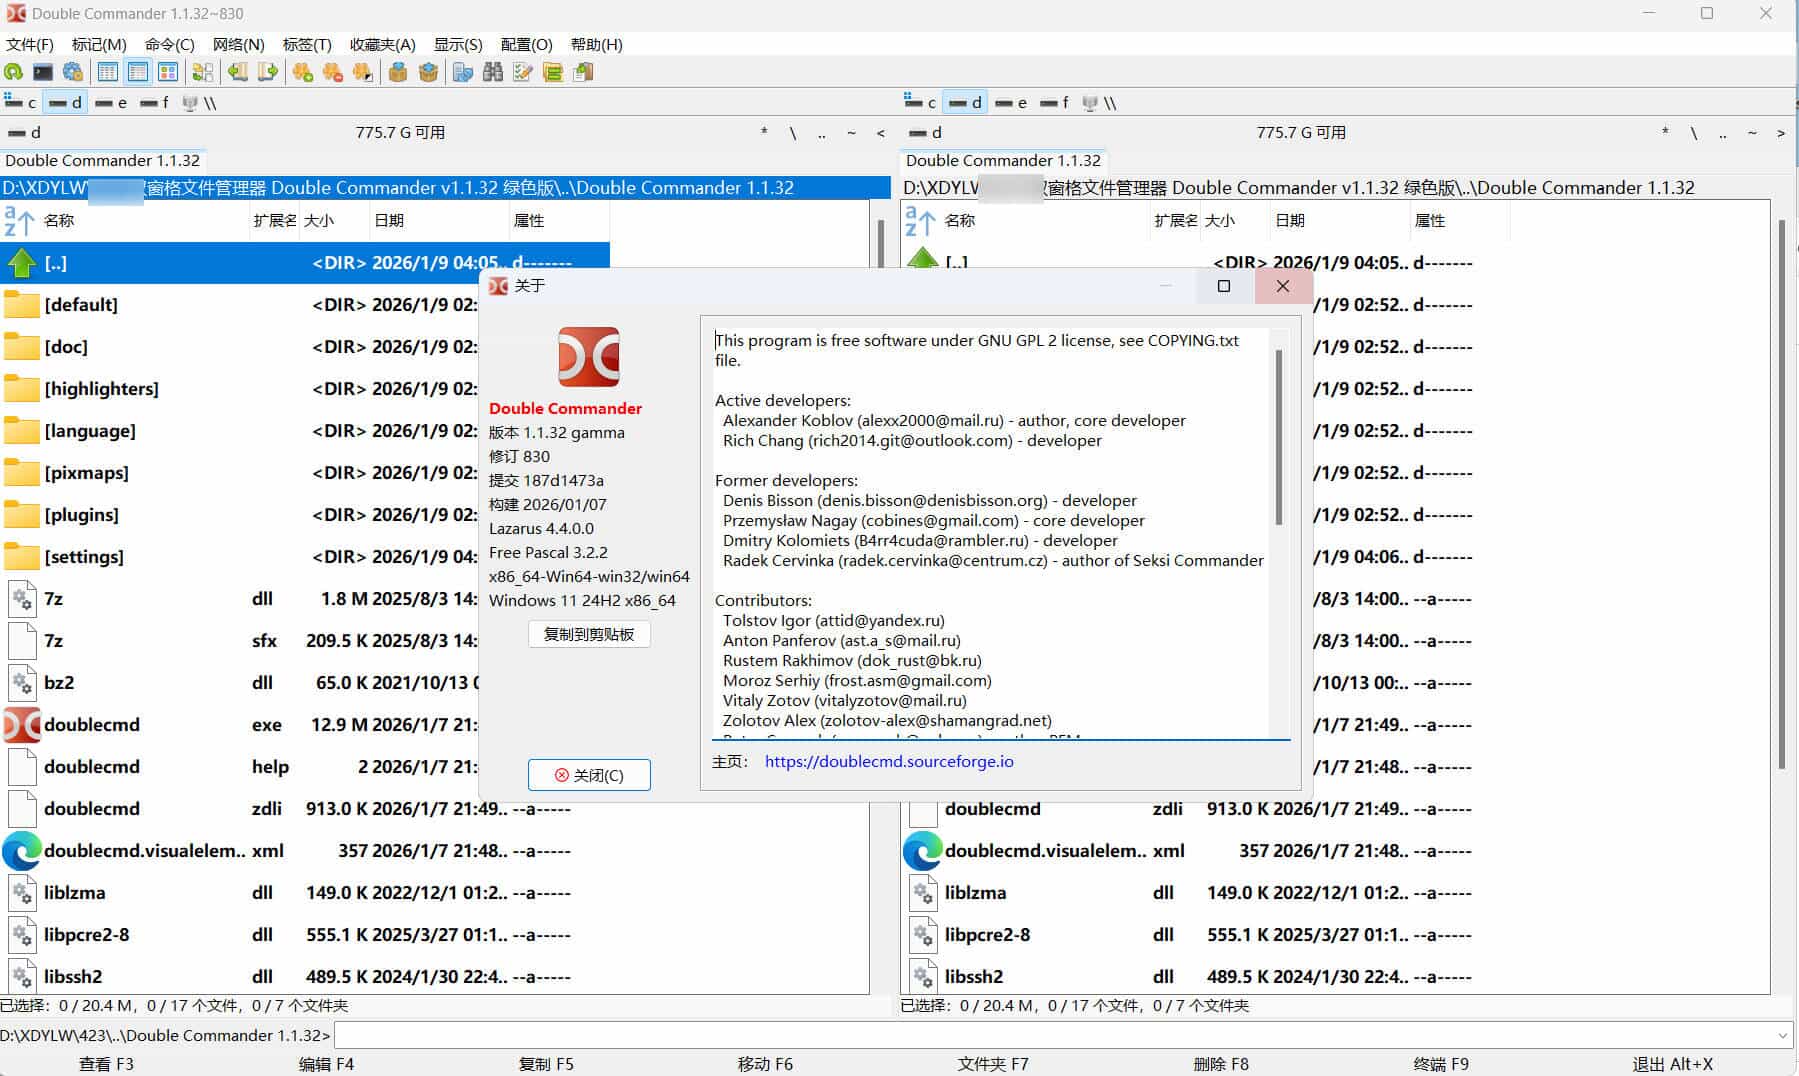The width and height of the screenshot is (1799, 1076).
Task: Click the pack files archive icon
Action: [x=397, y=72]
